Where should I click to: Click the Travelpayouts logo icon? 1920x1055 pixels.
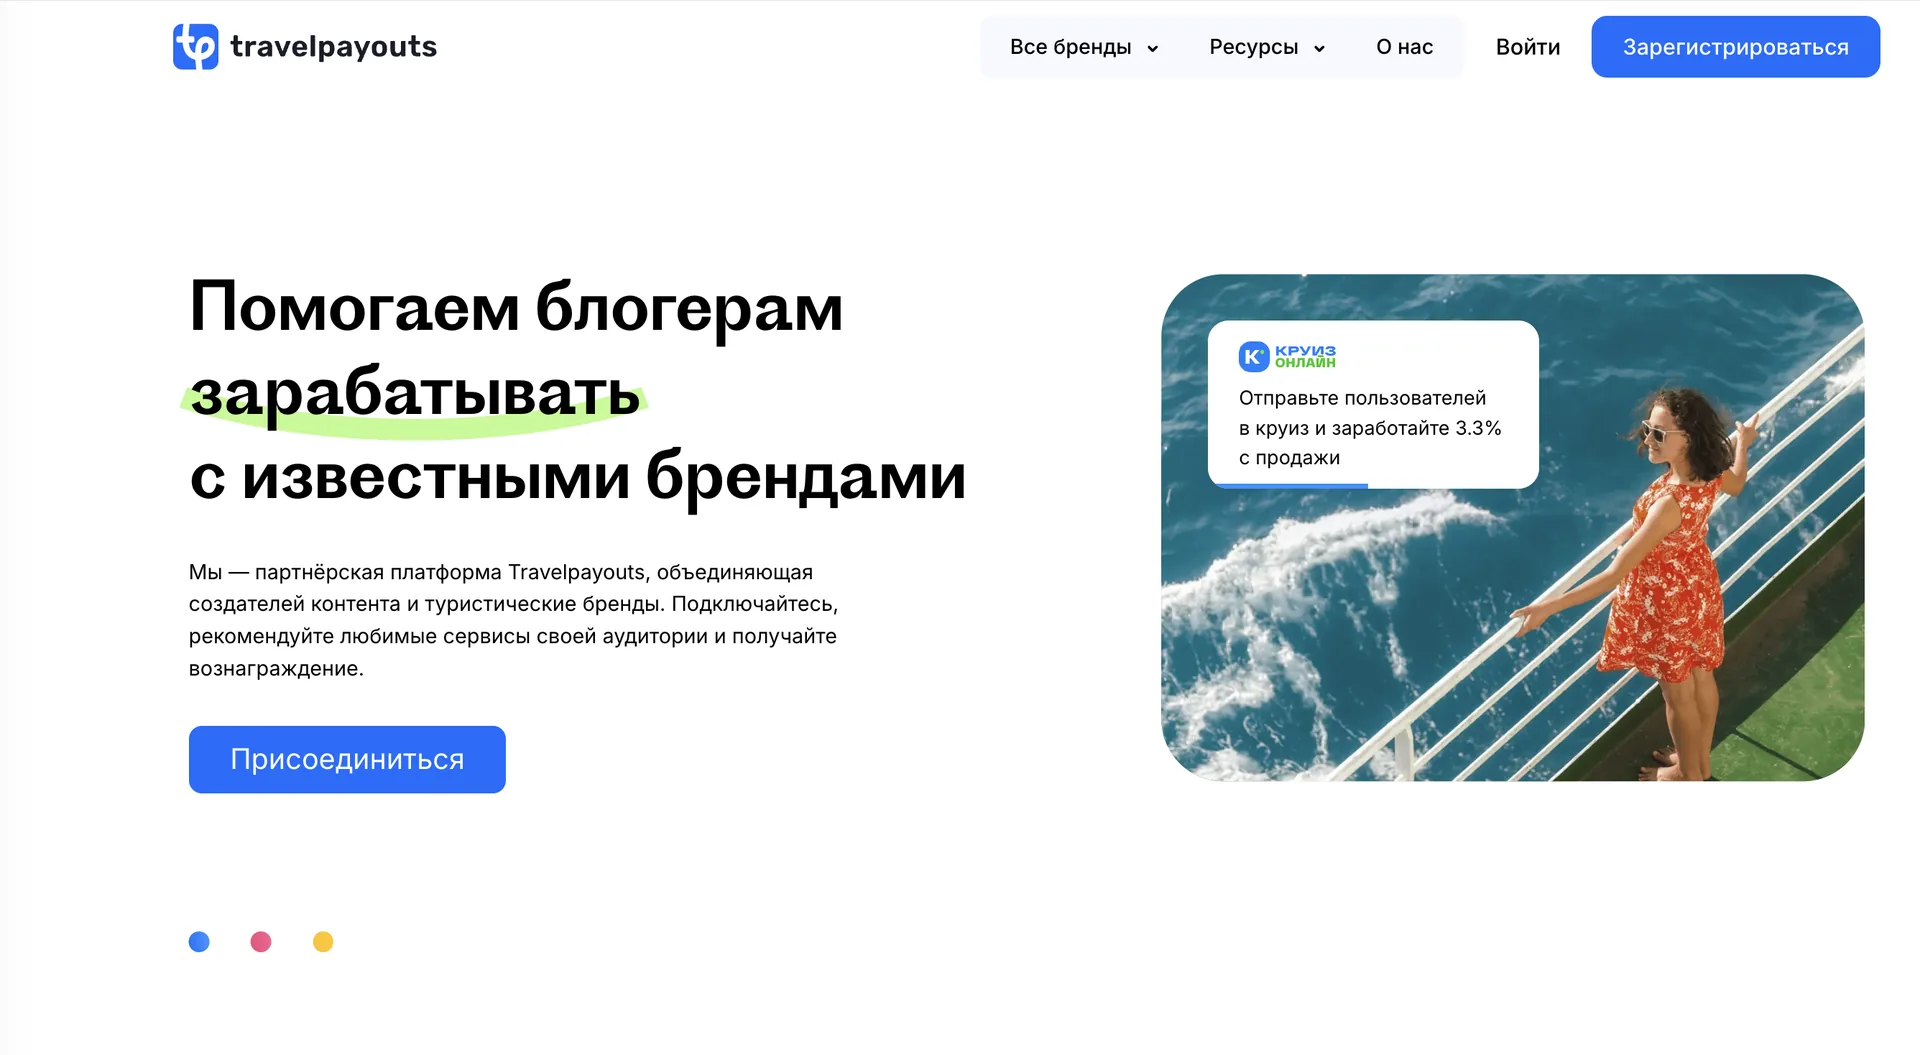click(x=195, y=46)
